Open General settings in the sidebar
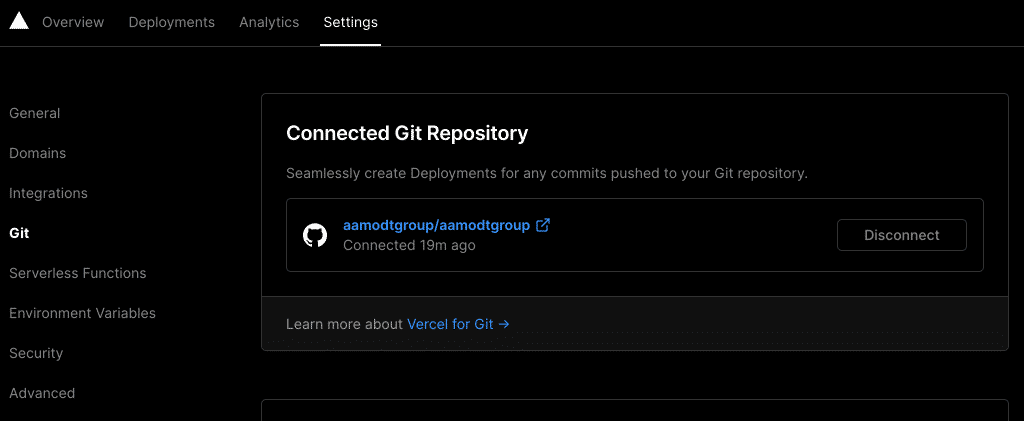This screenshot has height=421, width=1024. tap(35, 113)
